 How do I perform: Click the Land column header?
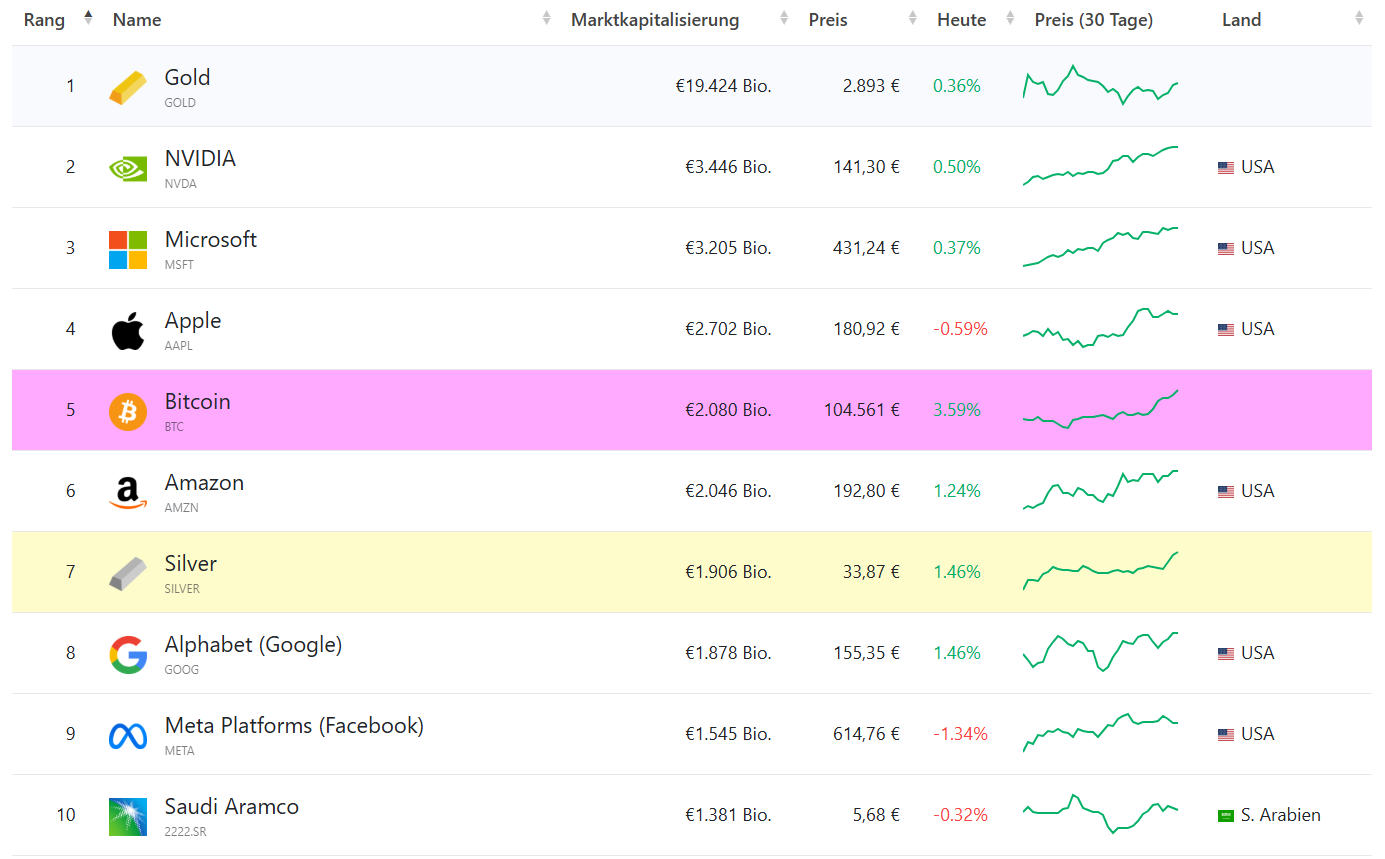tap(1241, 20)
